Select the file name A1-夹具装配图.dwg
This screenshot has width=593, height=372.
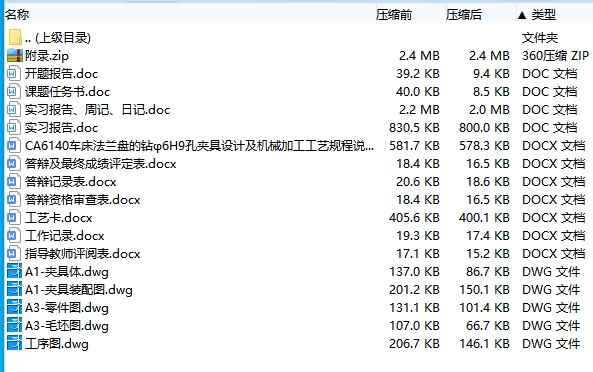79,290
